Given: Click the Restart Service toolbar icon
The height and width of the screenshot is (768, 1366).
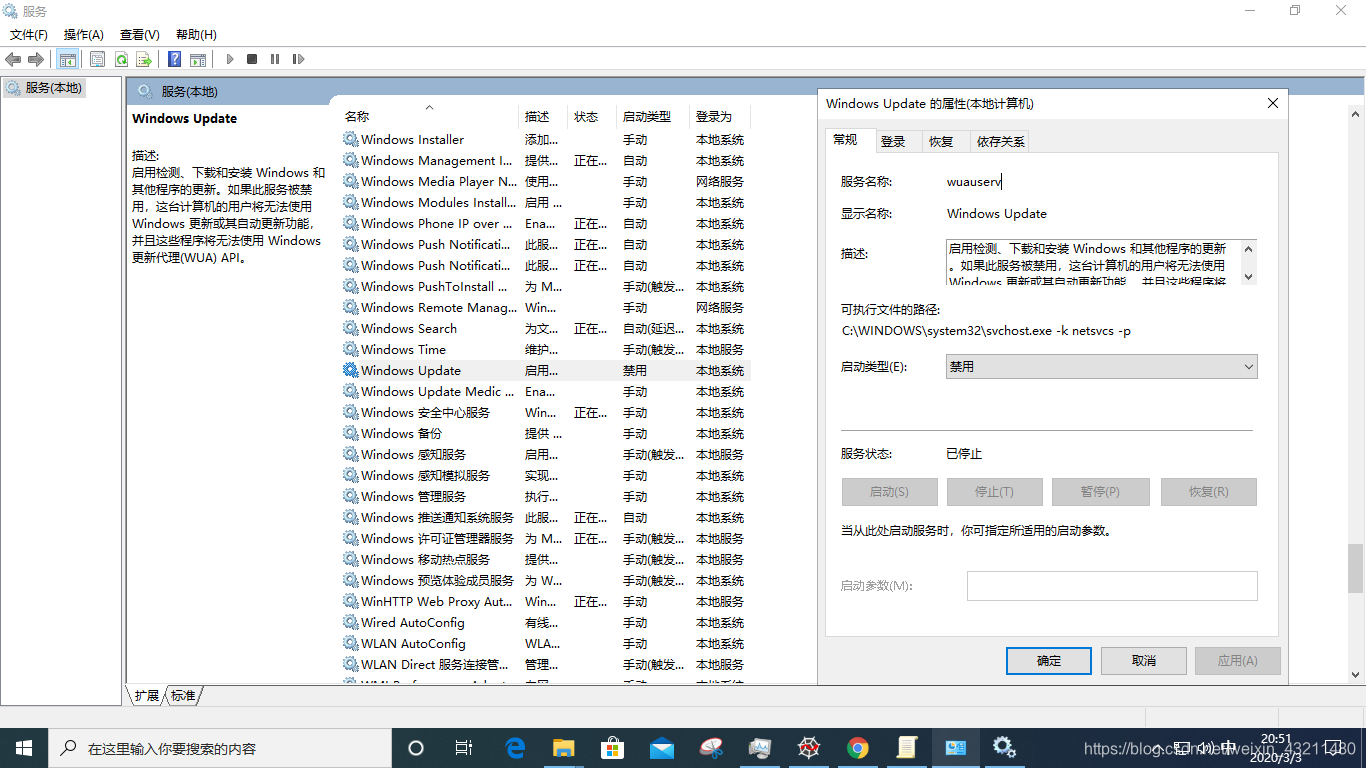Looking at the screenshot, I should click(298, 59).
